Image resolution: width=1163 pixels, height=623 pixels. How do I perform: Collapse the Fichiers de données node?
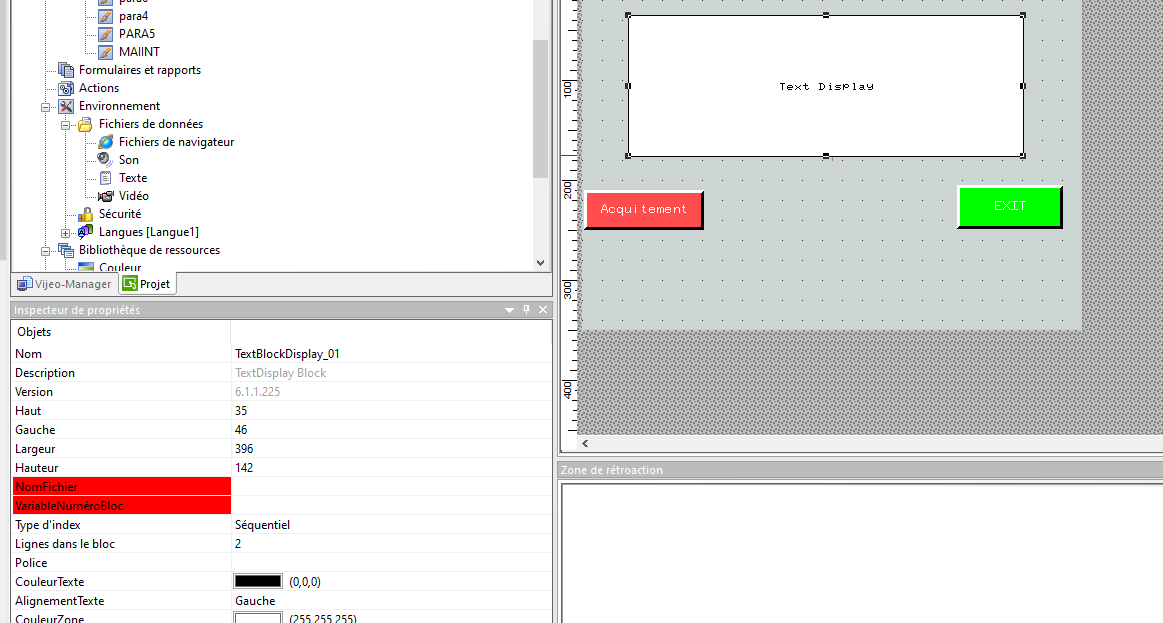[65, 125]
